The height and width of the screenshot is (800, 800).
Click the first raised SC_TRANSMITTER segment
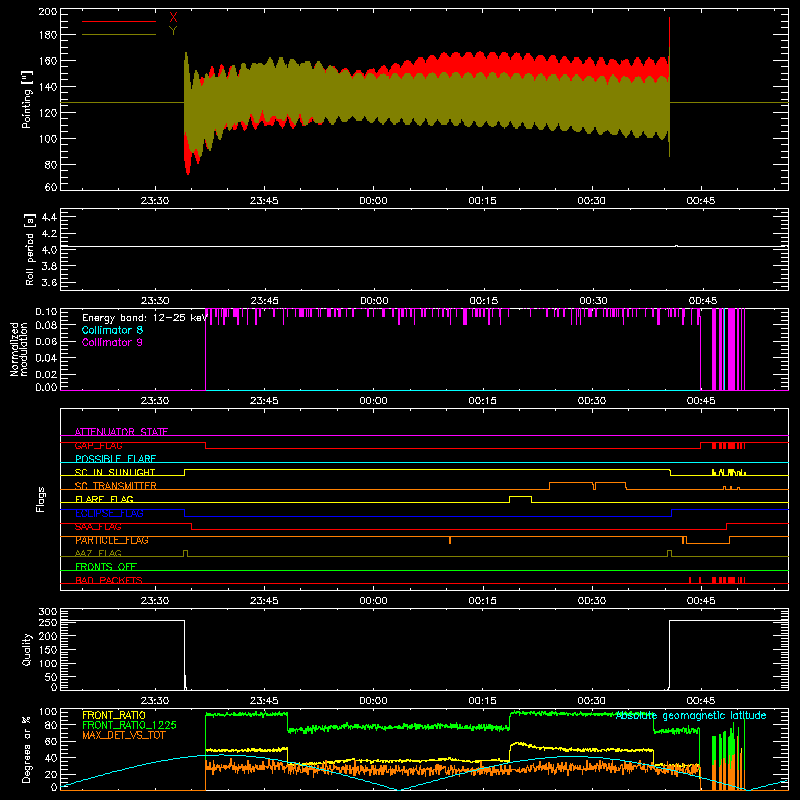(x=571, y=483)
